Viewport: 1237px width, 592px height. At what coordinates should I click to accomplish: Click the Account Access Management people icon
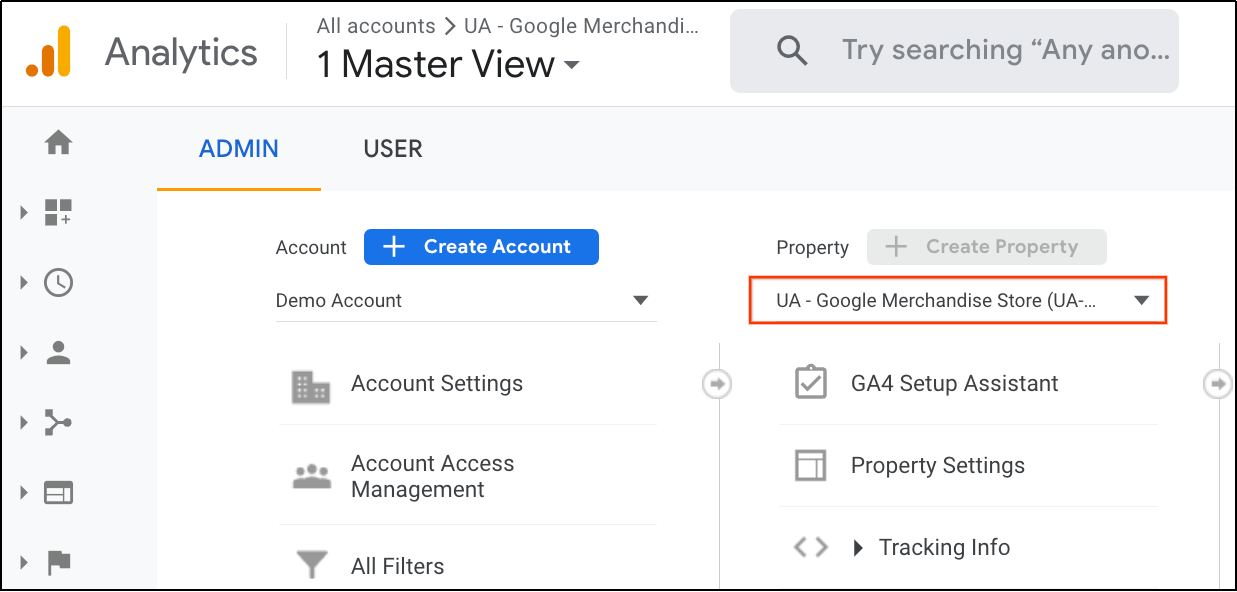311,476
